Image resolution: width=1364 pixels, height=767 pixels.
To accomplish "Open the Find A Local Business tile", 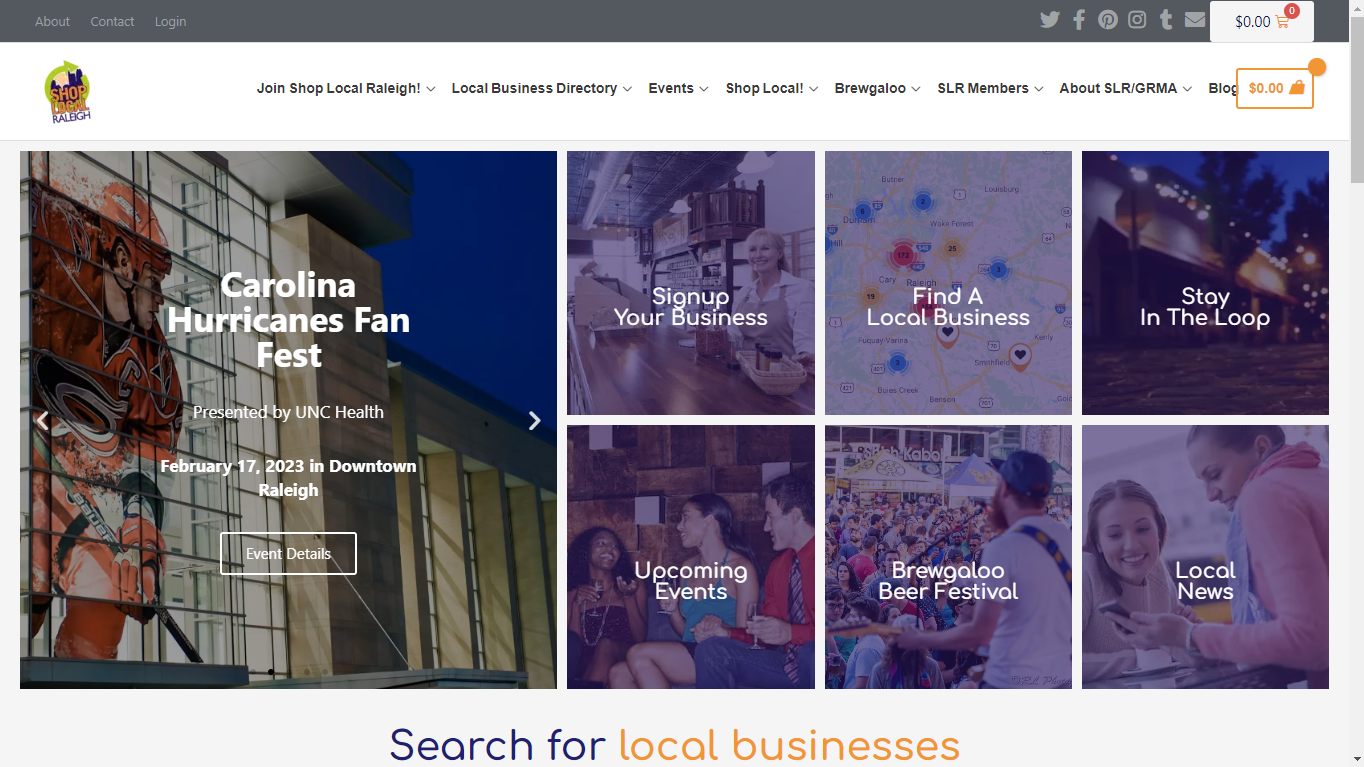I will tap(948, 283).
